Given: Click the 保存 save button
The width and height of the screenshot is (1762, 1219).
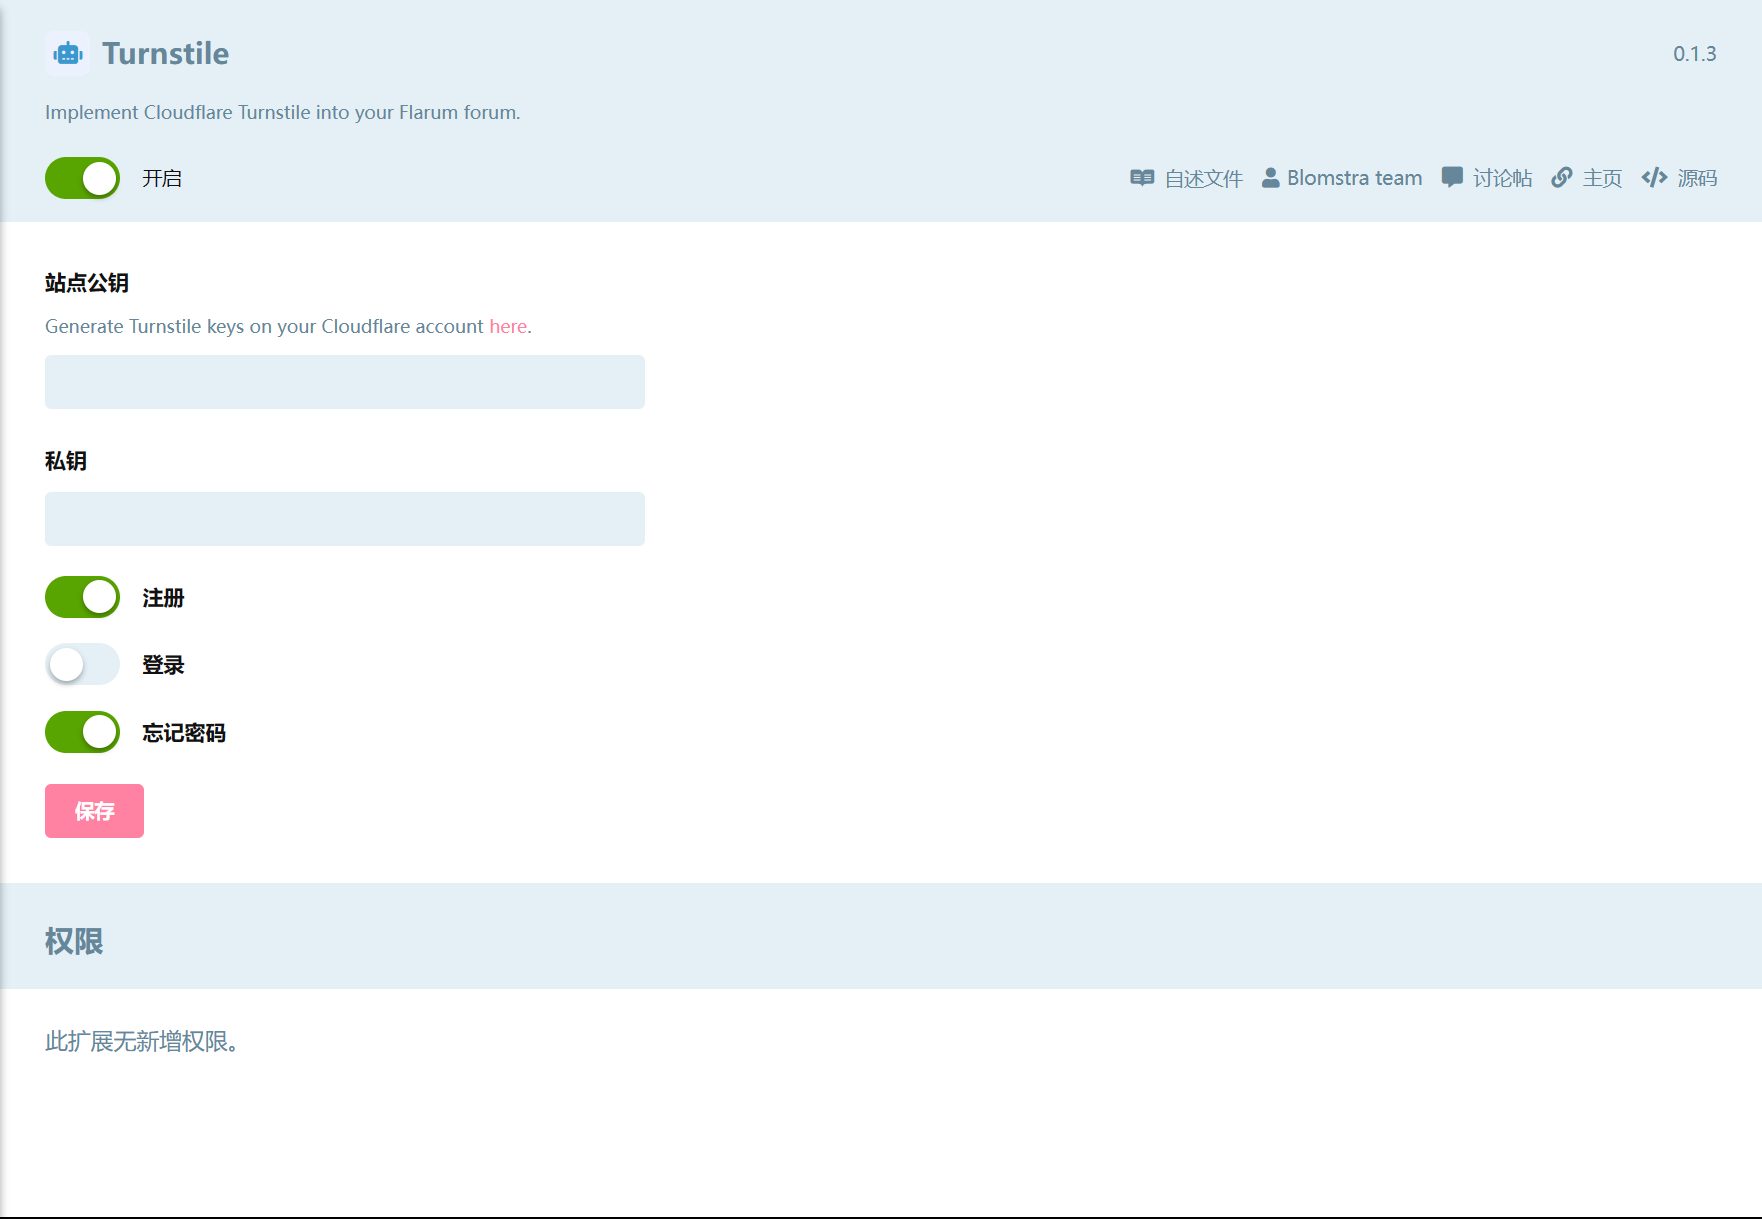Looking at the screenshot, I should [94, 811].
